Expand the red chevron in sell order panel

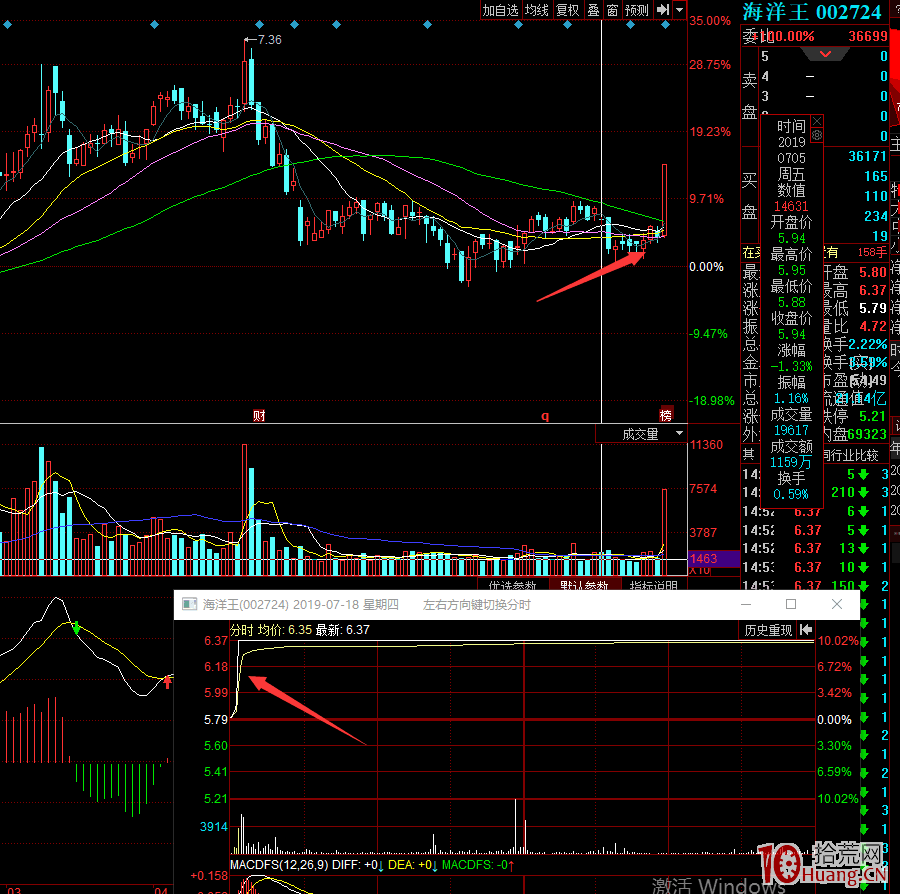coord(825,55)
